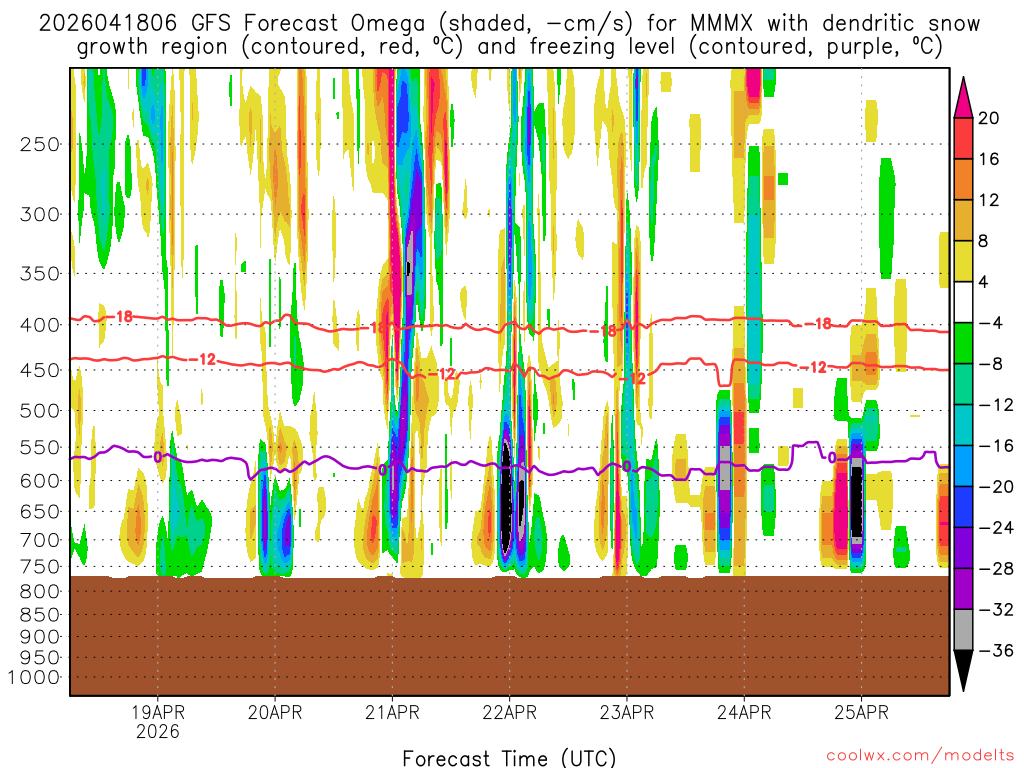Click the 500 pressure level label
1024x768 pixels.
40,410
